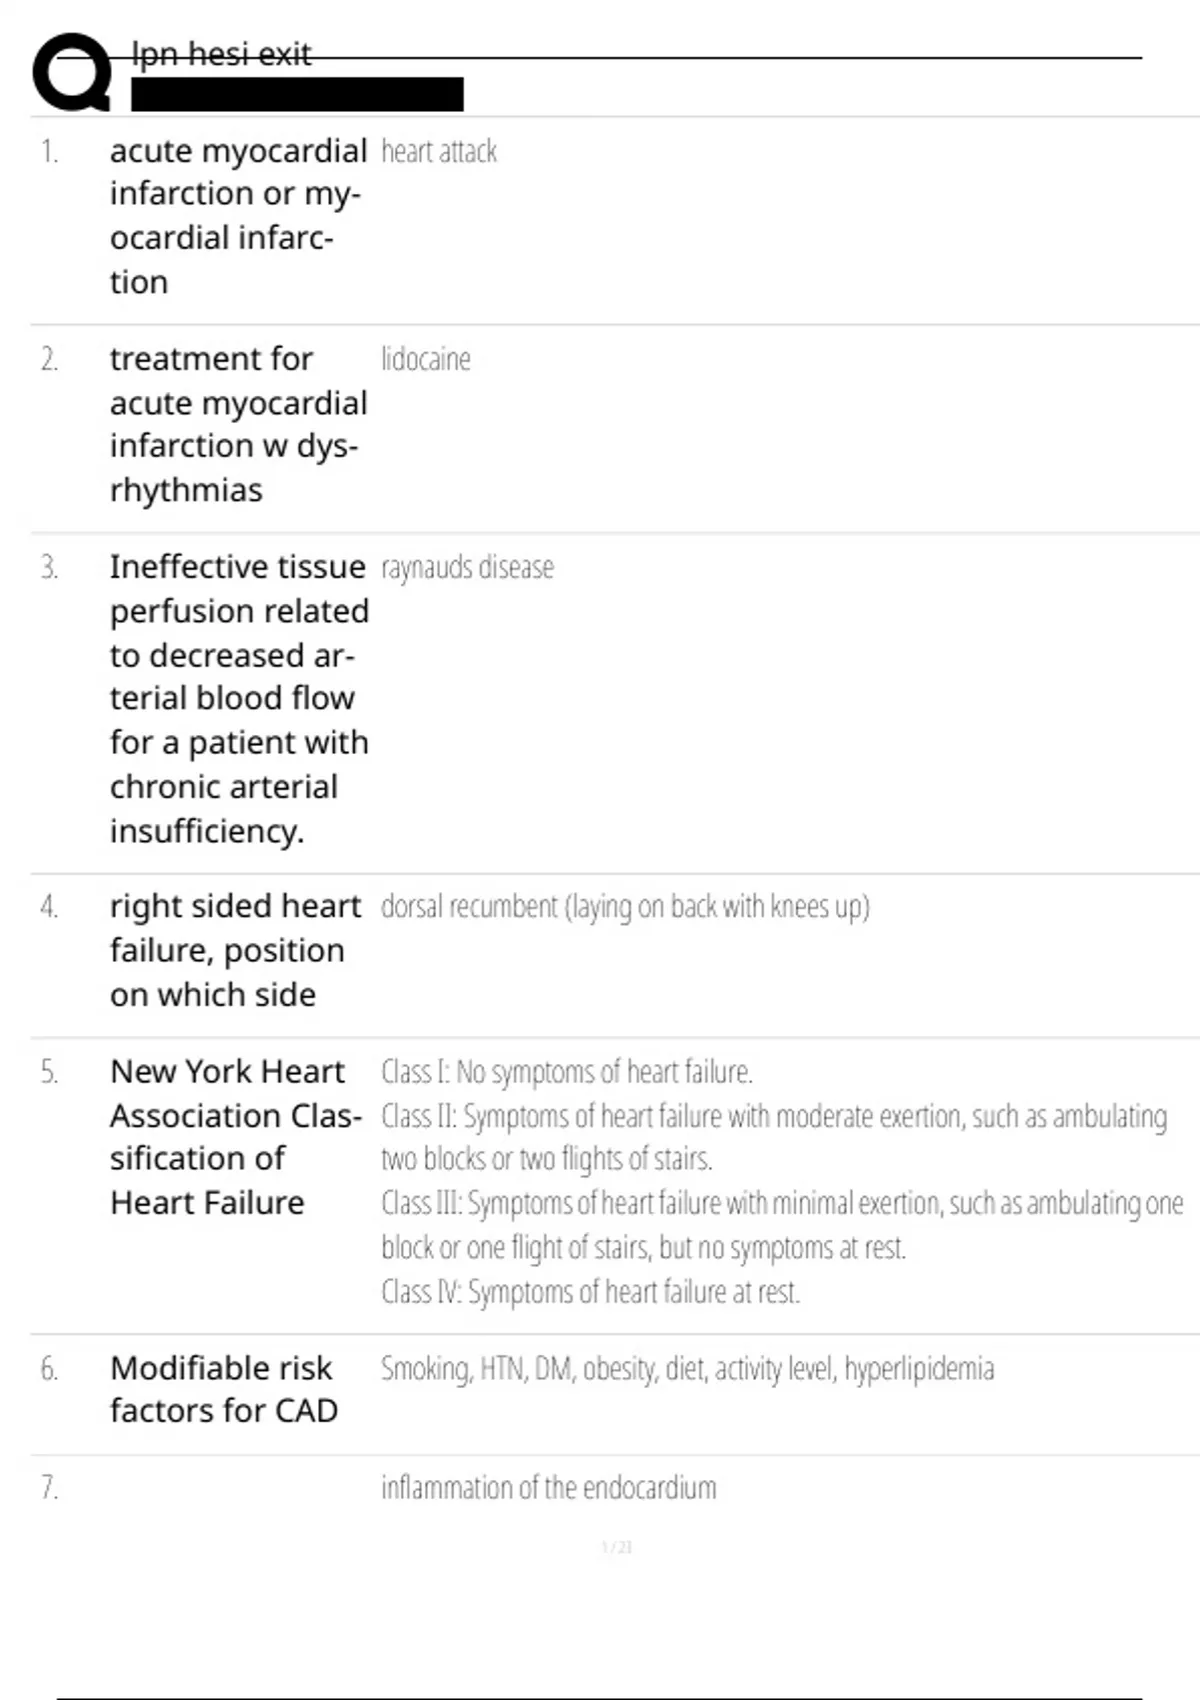Viewport: 1200px width, 1700px height.
Task: Click the "dorsal recumbent" definition text
Action: point(625,907)
